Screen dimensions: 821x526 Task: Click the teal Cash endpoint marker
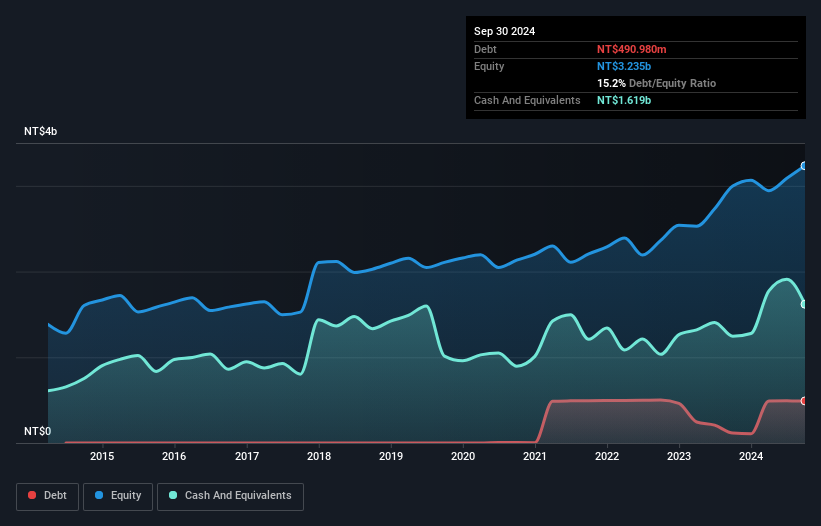(x=804, y=304)
